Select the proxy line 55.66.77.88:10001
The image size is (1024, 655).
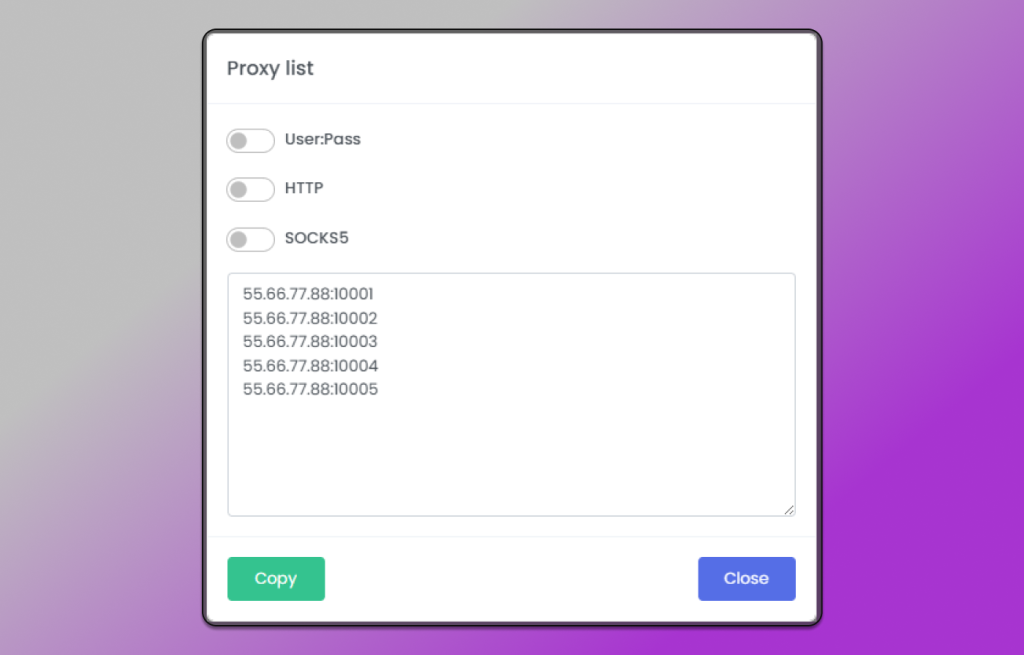point(308,293)
